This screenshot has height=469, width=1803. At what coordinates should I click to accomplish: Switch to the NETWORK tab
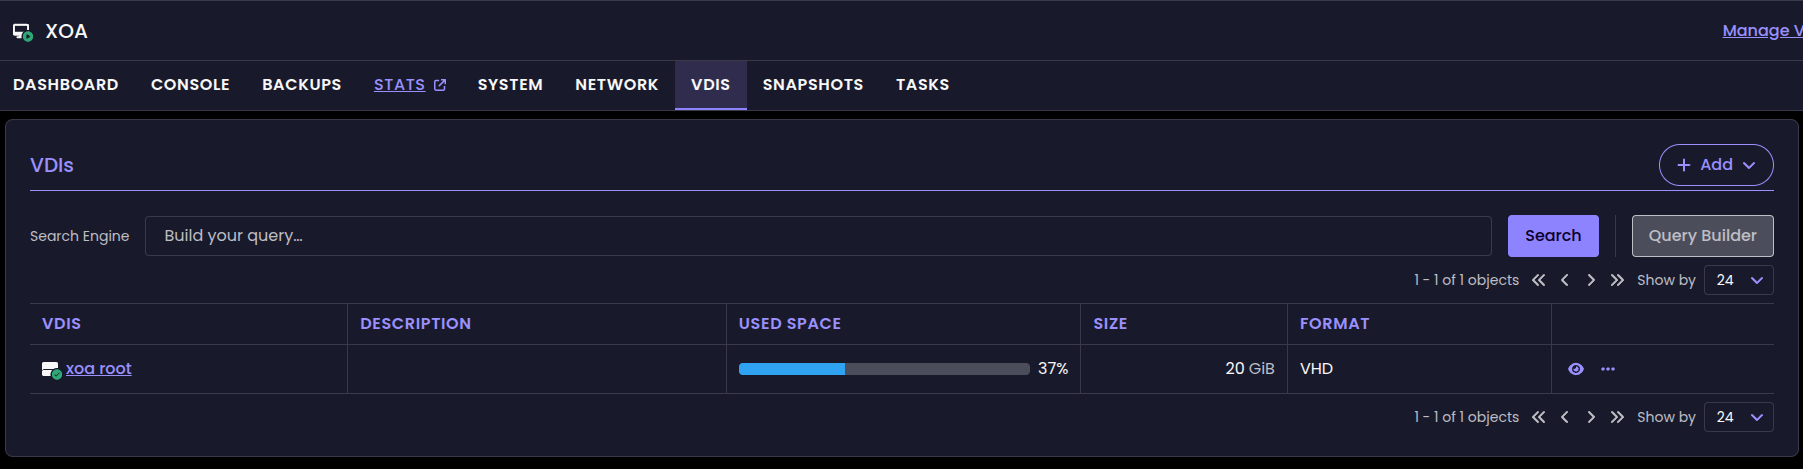[617, 85]
